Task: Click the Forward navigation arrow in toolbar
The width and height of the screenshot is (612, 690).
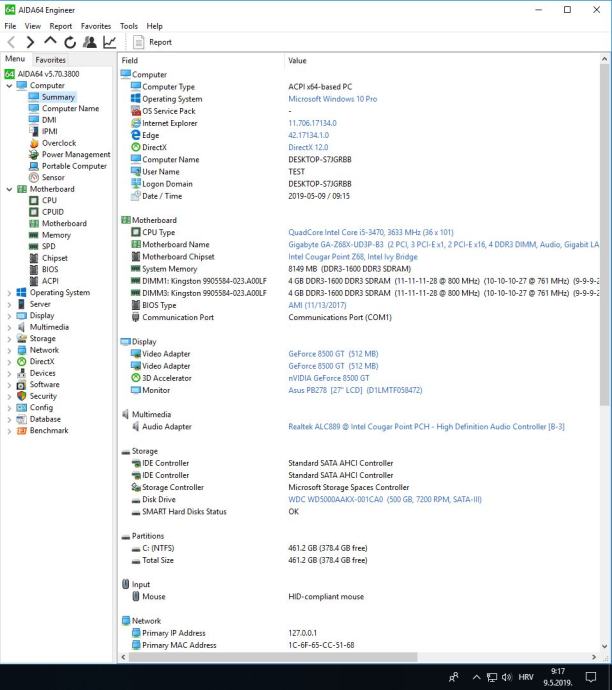Action: pyautogui.click(x=30, y=42)
